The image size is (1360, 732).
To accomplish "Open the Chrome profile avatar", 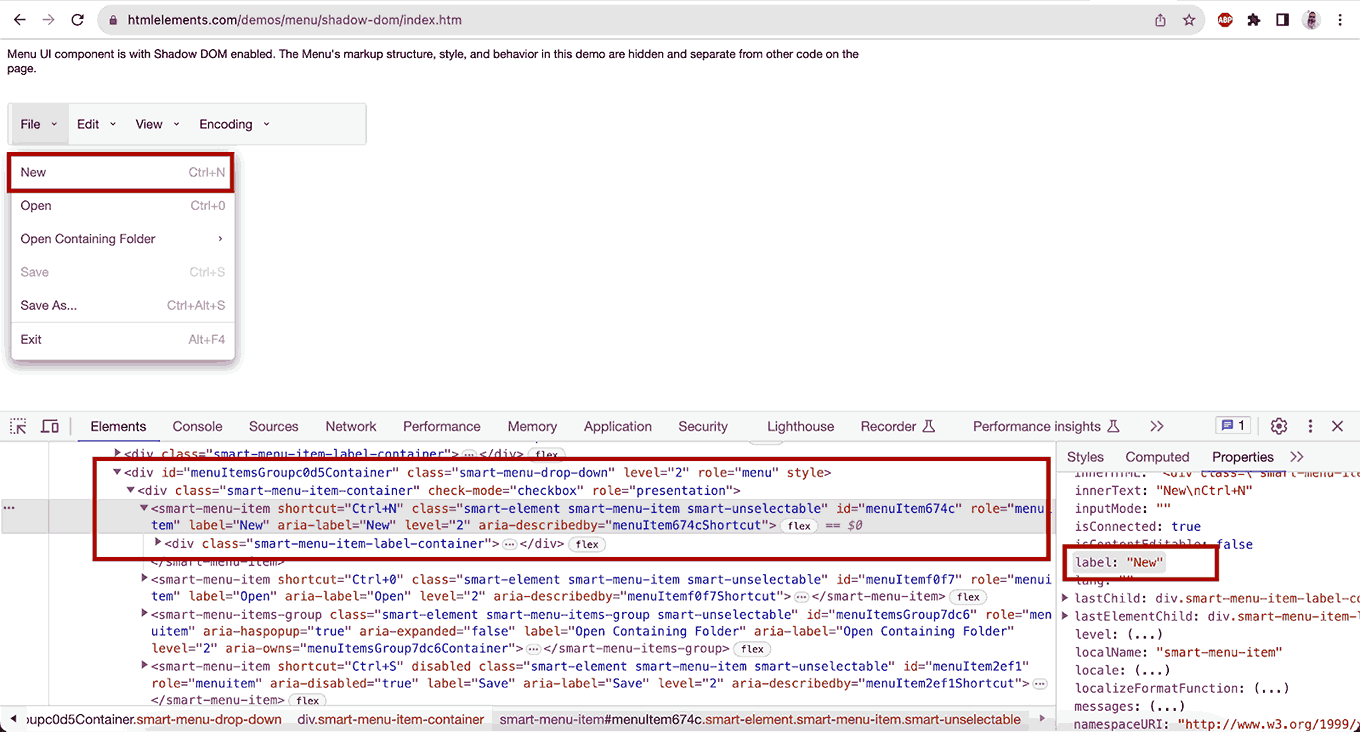I will pyautogui.click(x=1312, y=20).
